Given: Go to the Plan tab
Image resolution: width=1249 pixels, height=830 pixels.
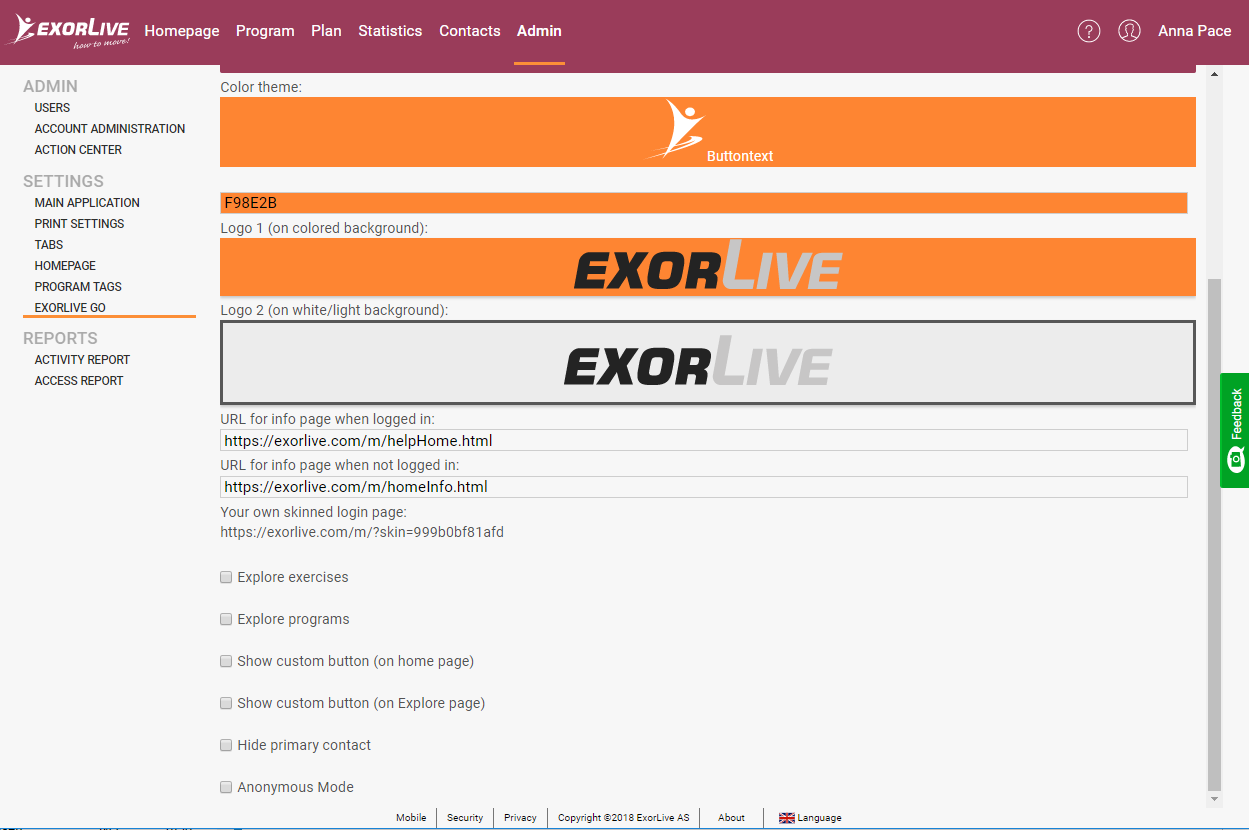Looking at the screenshot, I should [x=326, y=31].
